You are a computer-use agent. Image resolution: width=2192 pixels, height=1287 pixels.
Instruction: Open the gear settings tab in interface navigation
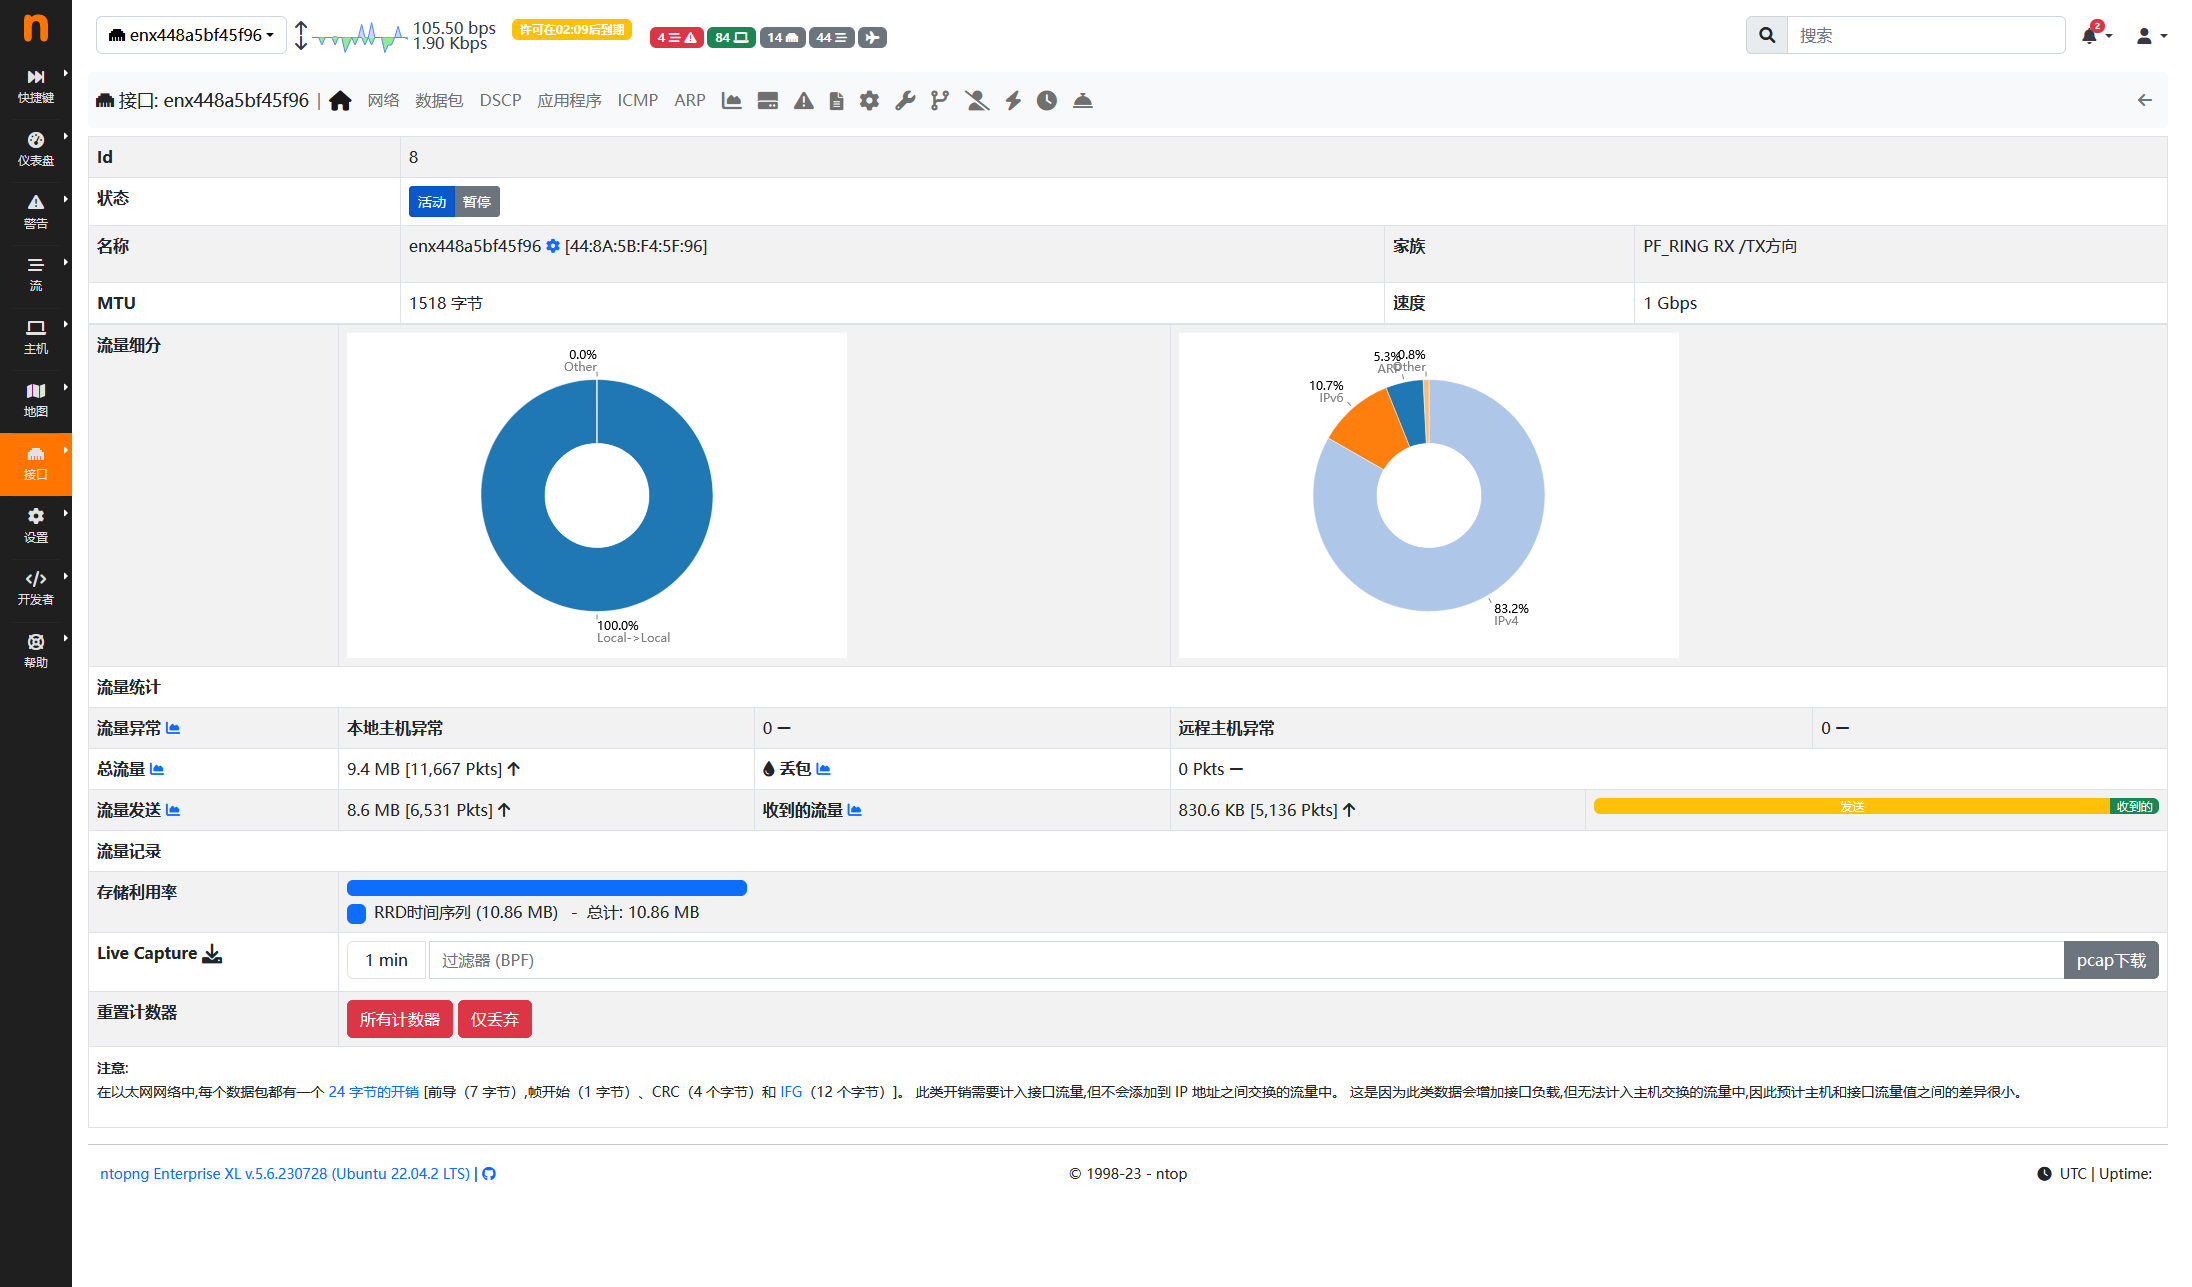click(x=870, y=101)
